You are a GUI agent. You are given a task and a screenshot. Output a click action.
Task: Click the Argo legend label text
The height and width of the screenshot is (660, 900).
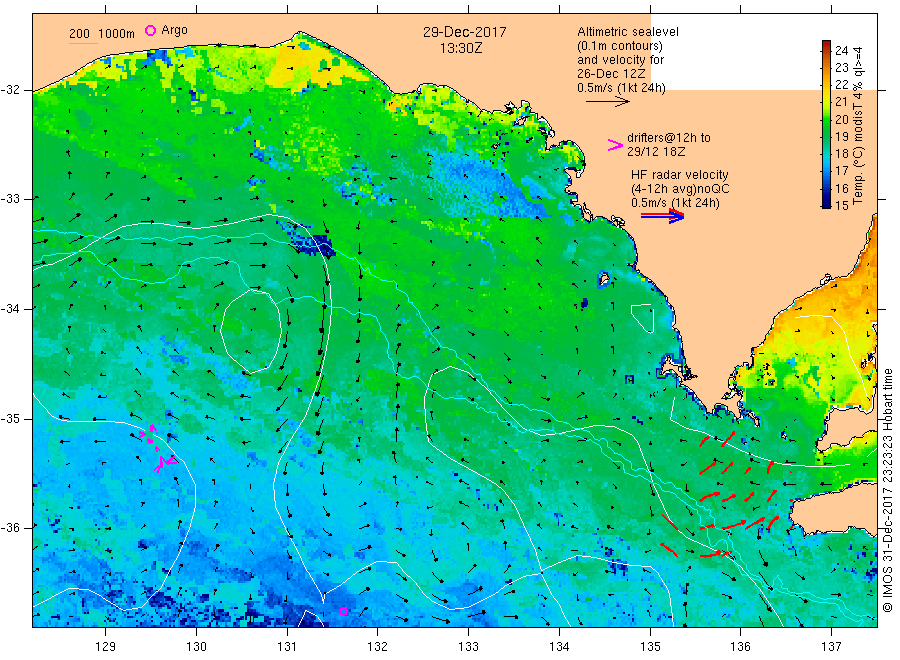(x=174, y=30)
